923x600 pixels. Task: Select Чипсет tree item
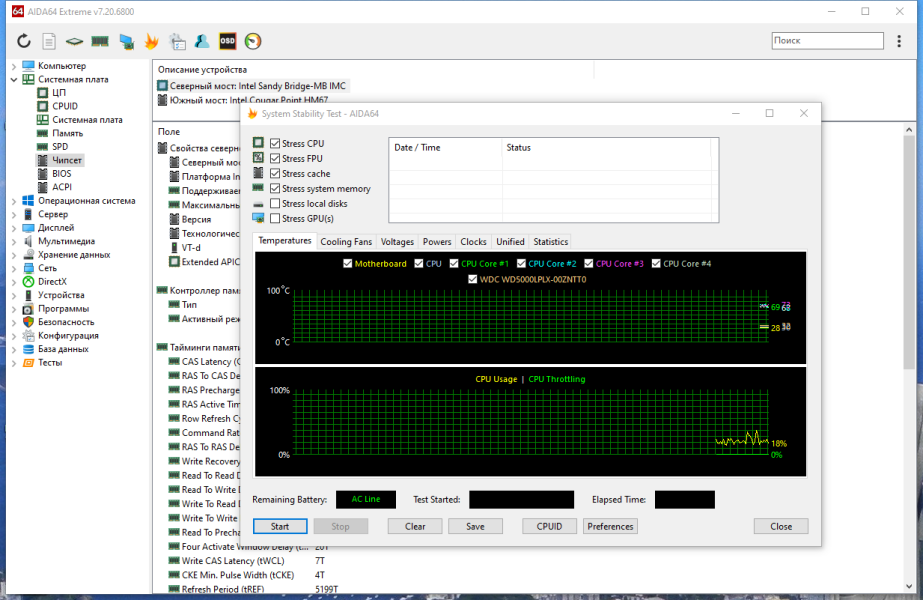point(67,160)
